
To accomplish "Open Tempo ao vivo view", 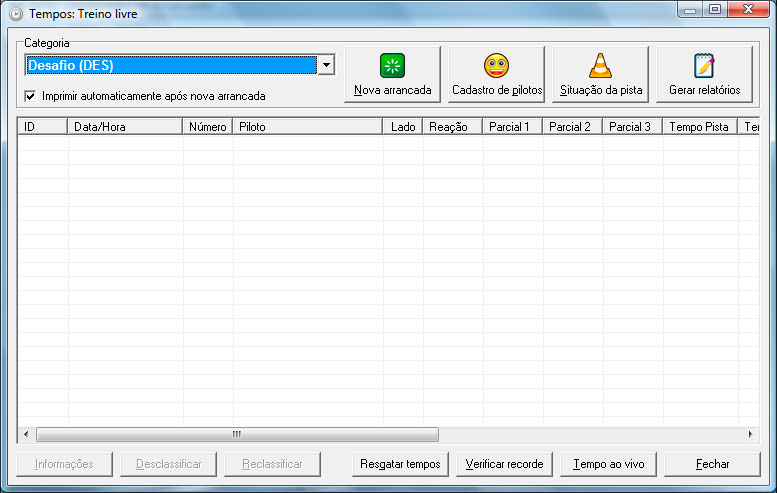I will point(608,464).
